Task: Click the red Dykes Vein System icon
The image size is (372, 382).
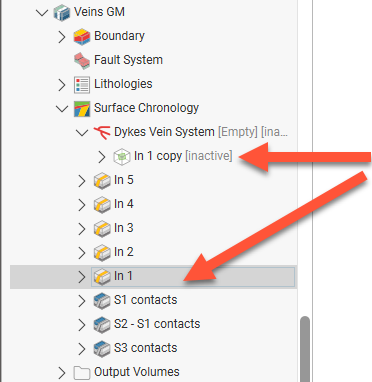Action: coord(102,133)
